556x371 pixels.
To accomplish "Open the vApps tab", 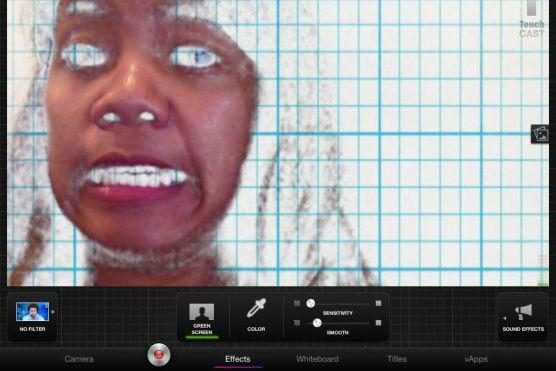I will [476, 359].
